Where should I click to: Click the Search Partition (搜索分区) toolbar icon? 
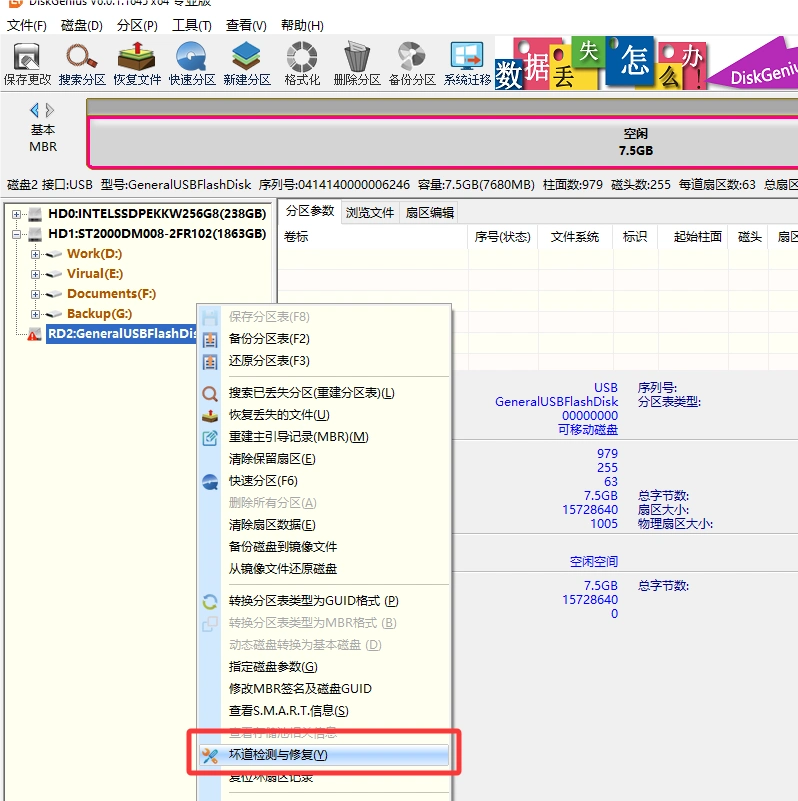pyautogui.click(x=82, y=64)
